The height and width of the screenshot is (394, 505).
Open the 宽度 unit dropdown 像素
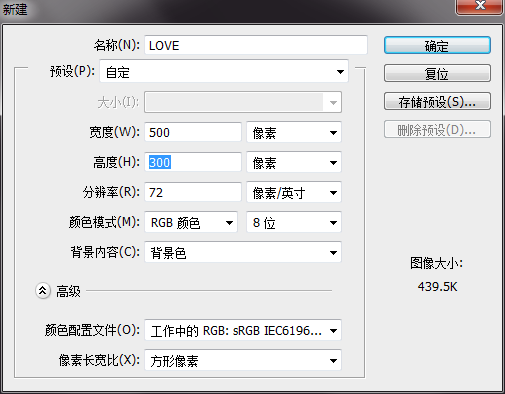294,132
